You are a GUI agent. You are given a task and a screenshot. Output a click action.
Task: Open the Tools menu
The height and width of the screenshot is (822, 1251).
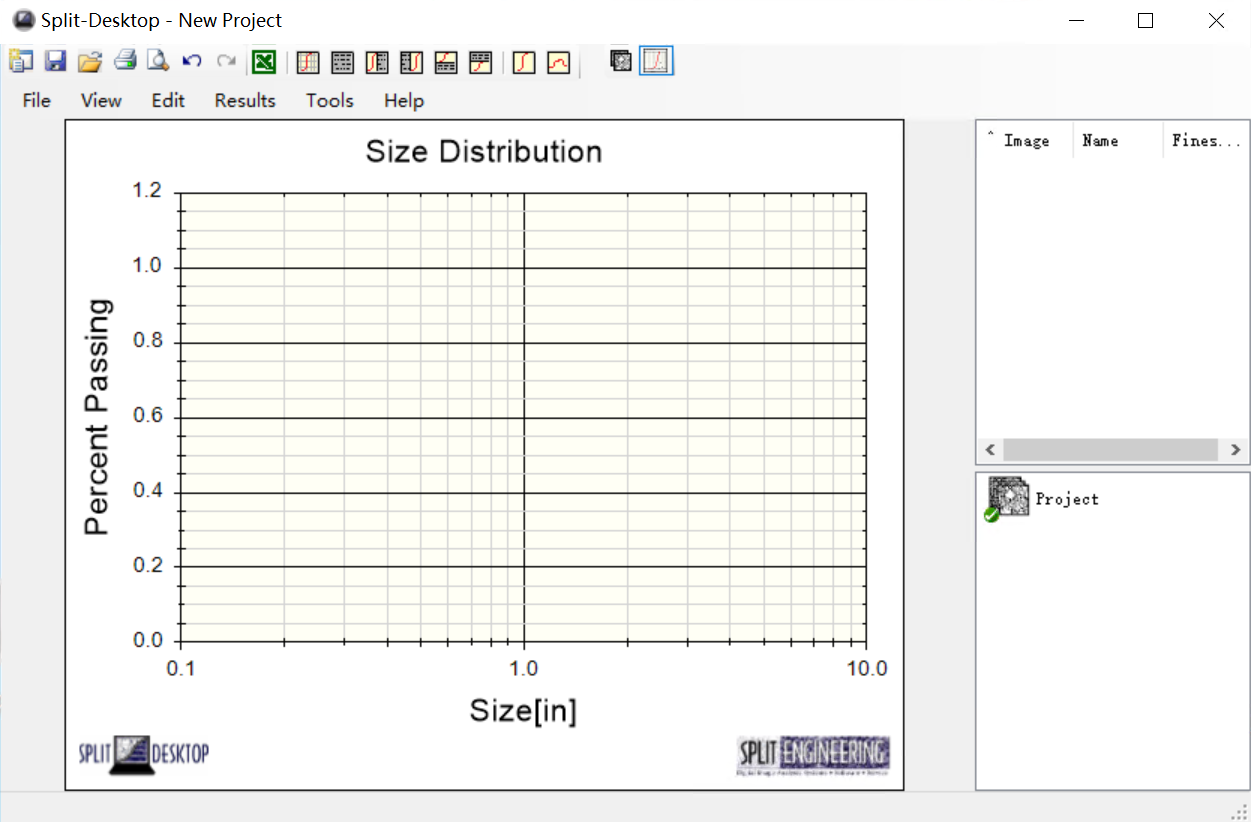pos(330,100)
